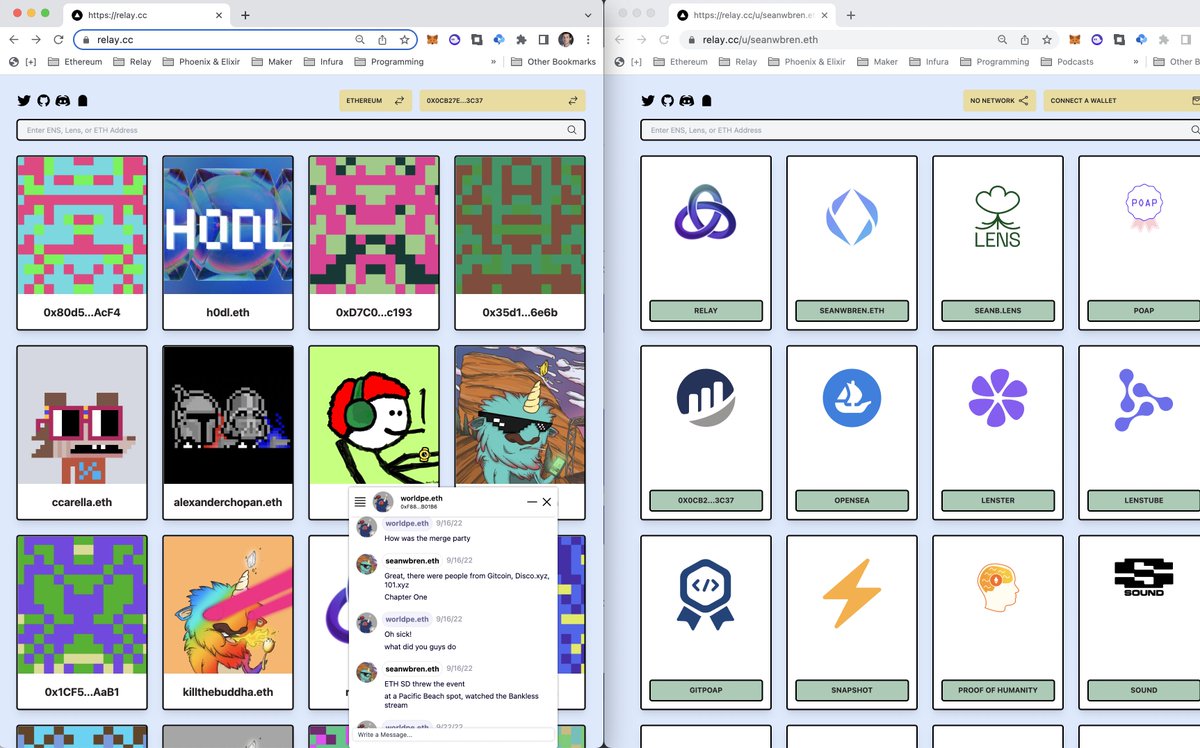The width and height of the screenshot is (1200, 748).
Task: Click the PROOF OF HUMANITY button
Action: pyautogui.click(x=998, y=690)
